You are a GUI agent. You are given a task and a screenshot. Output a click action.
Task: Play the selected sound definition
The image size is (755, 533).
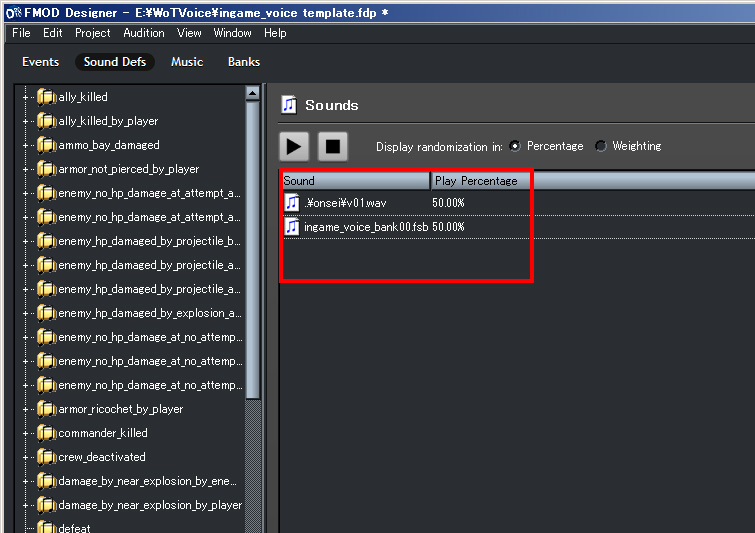coord(294,146)
